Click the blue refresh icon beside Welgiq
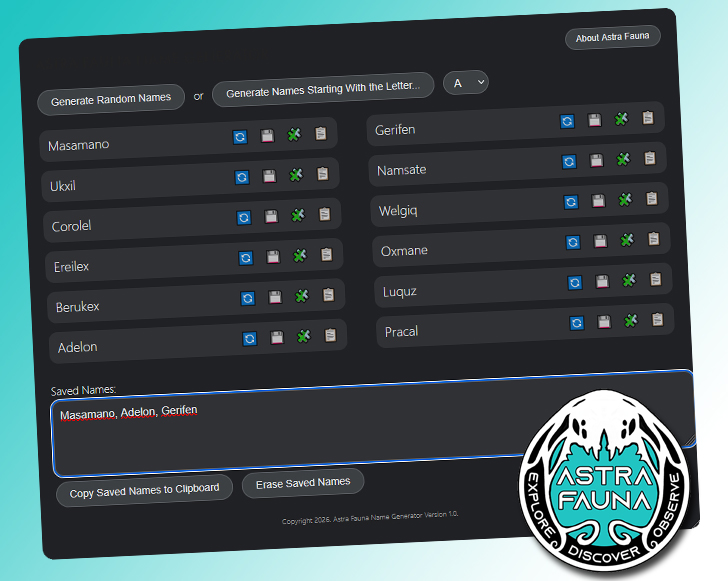The image size is (728, 581). (x=570, y=201)
